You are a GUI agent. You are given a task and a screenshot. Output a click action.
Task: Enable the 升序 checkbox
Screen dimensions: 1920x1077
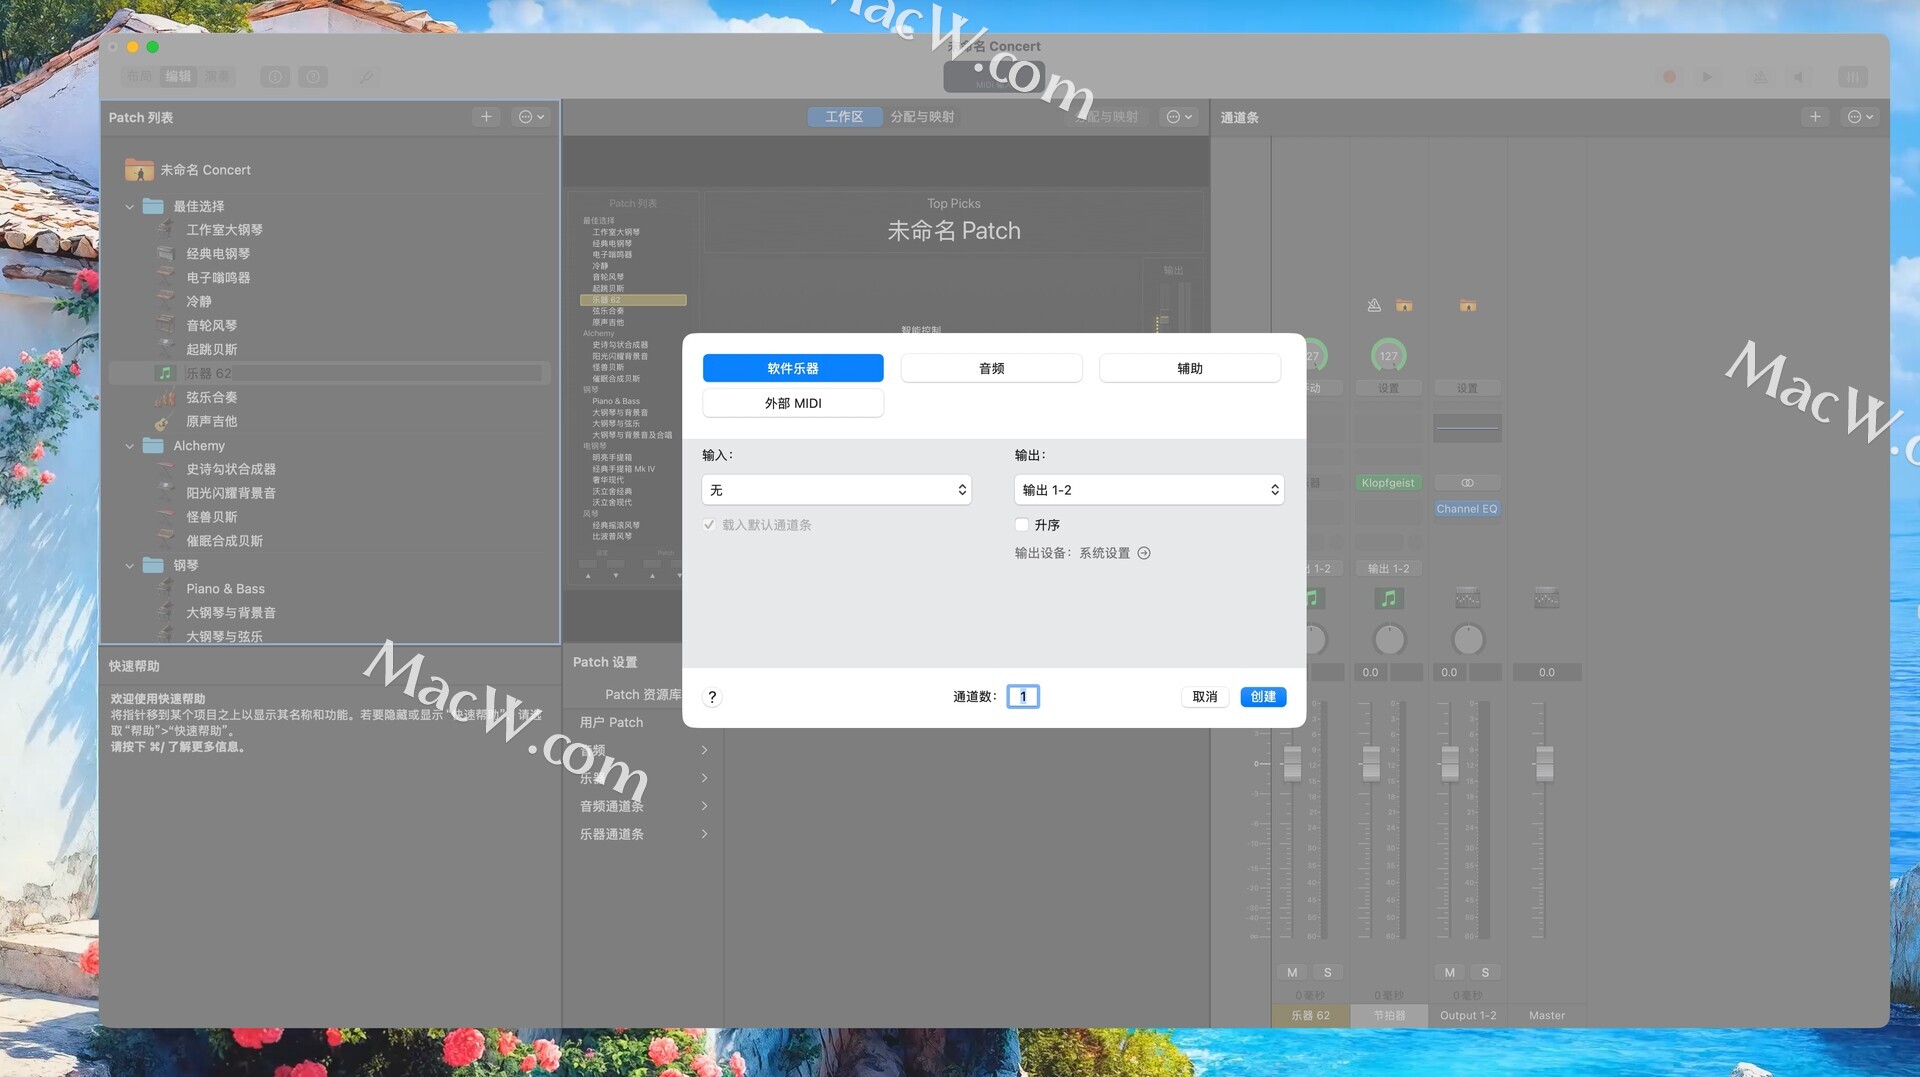pyautogui.click(x=1022, y=525)
